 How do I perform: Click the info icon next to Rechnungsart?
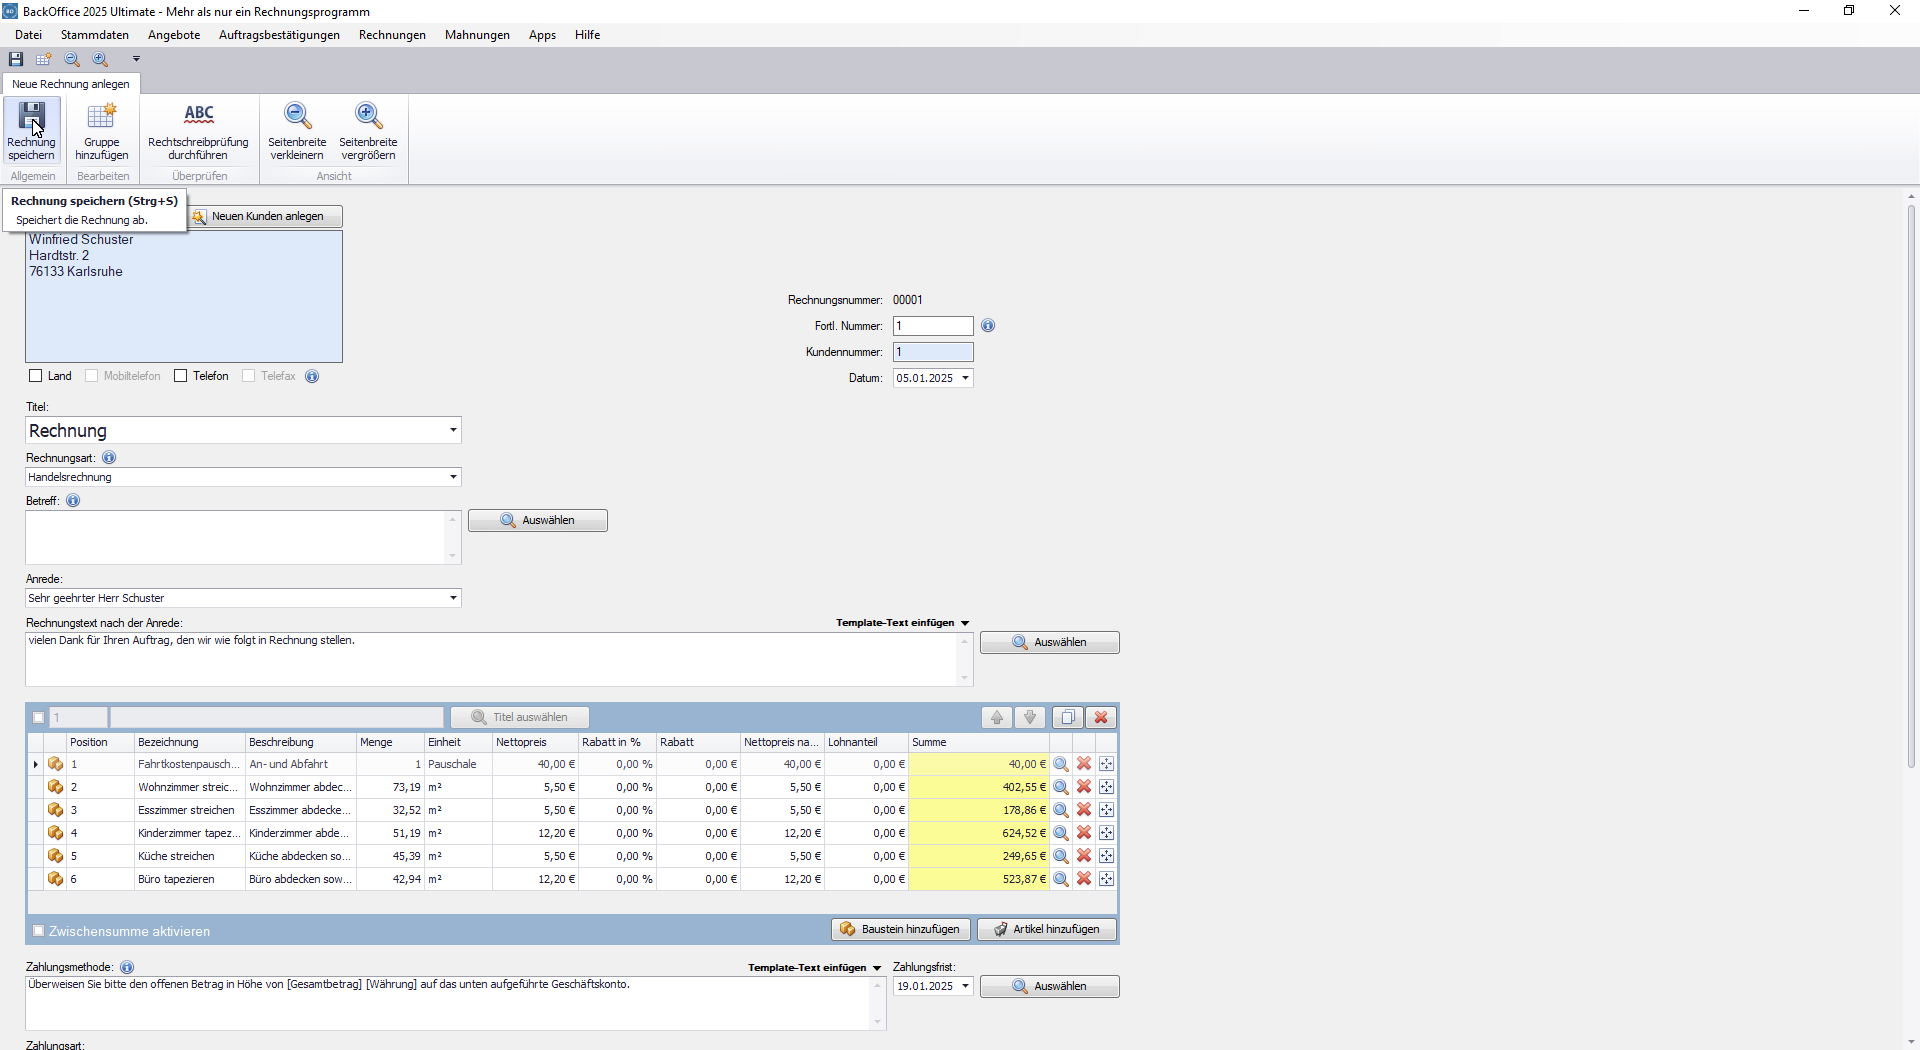click(x=109, y=458)
